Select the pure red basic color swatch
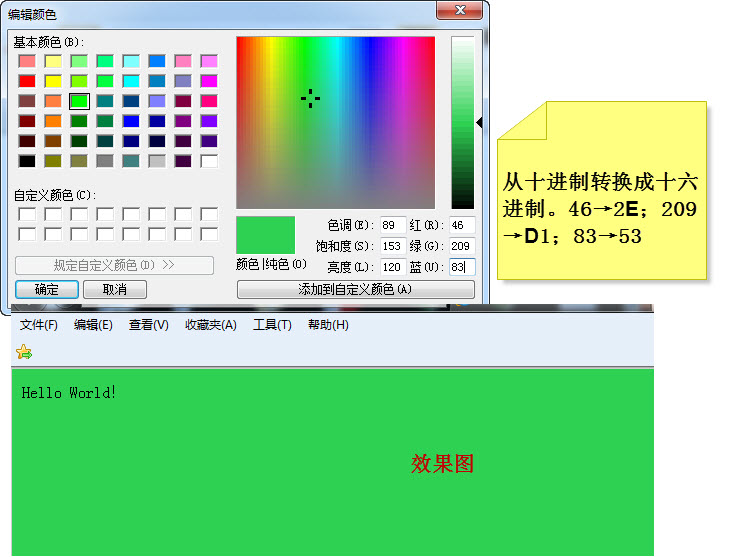The image size is (752, 557). [27, 81]
